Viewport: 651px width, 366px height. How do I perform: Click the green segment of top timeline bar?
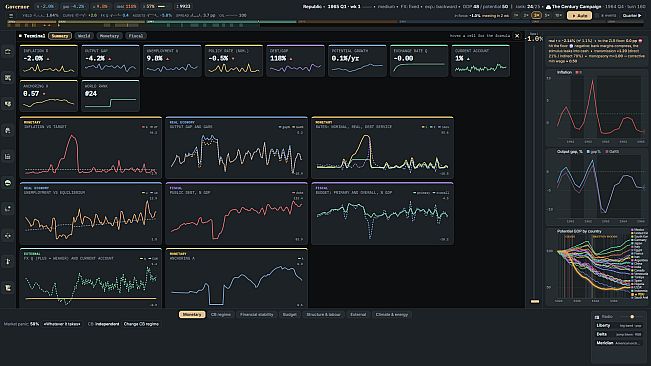pos(220,22)
